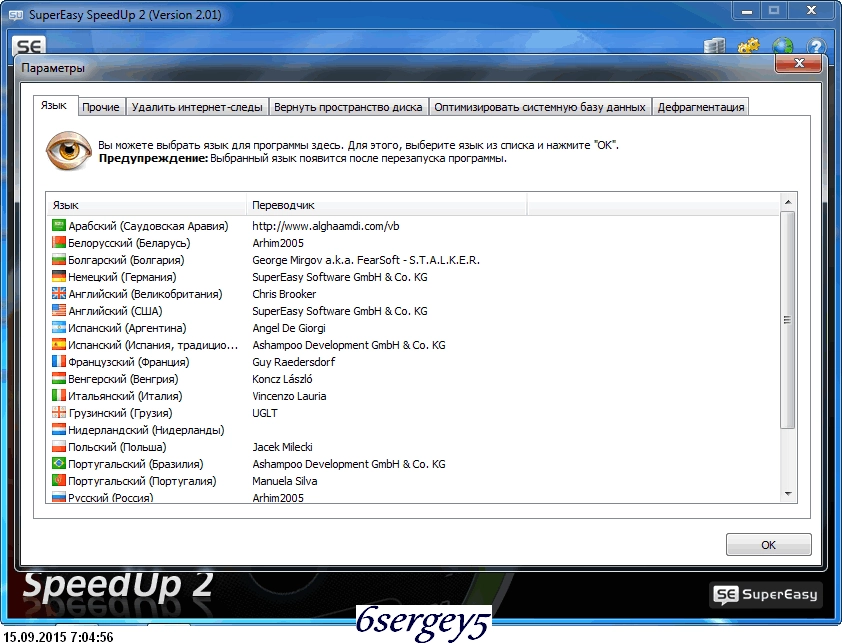
Task: Click the German flag icon
Action: [59, 277]
